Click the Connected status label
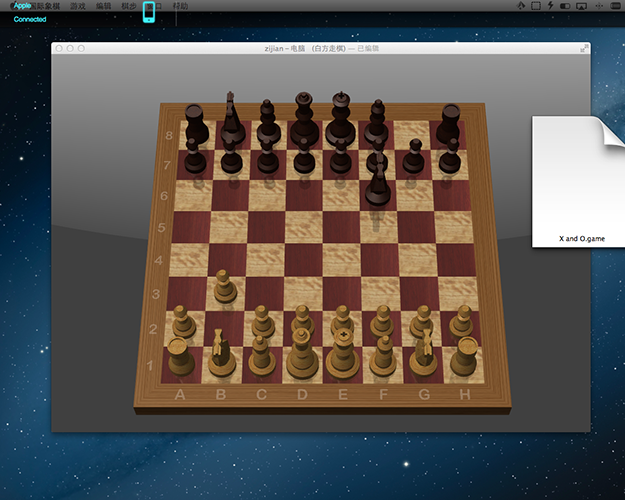Image resolution: width=625 pixels, height=500 pixels. click(30, 19)
